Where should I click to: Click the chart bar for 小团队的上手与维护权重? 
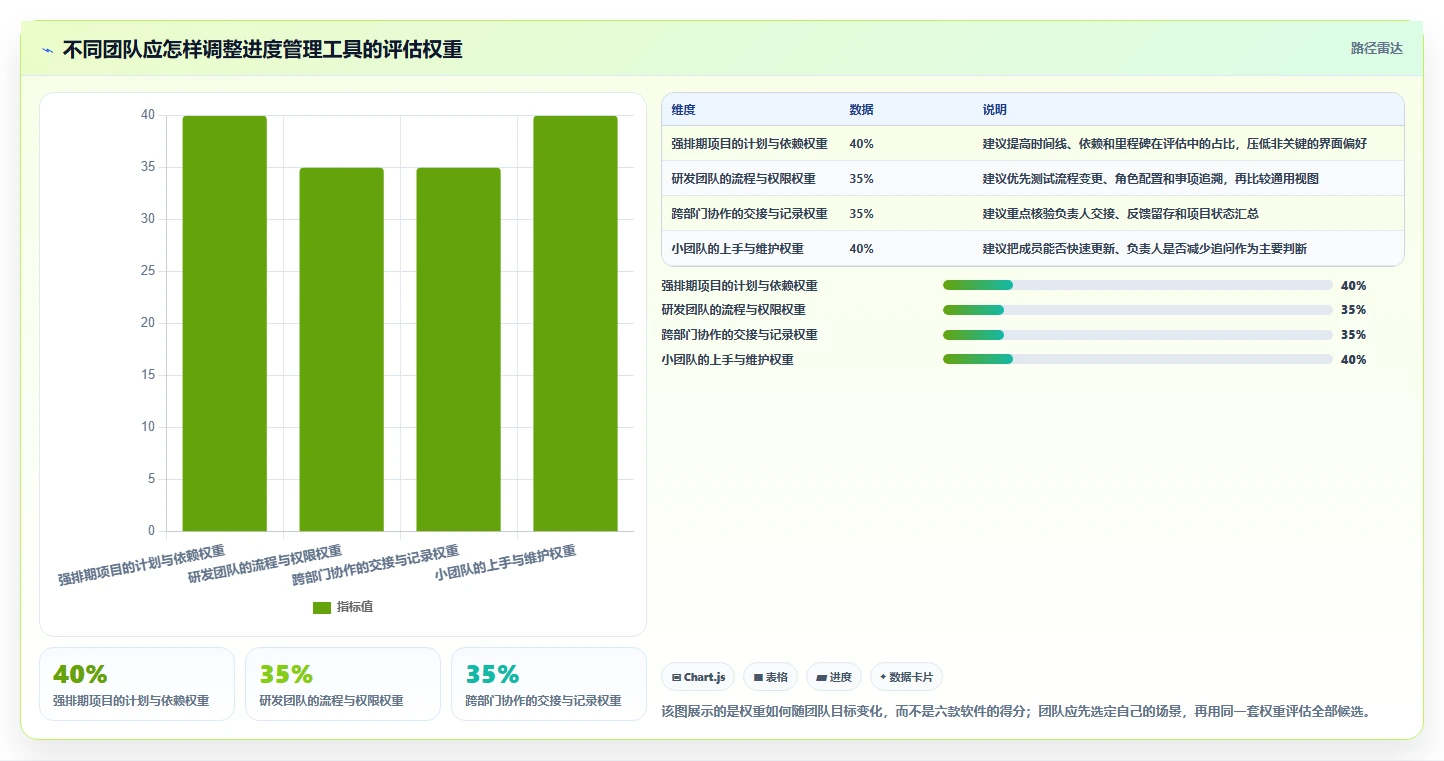(575, 323)
